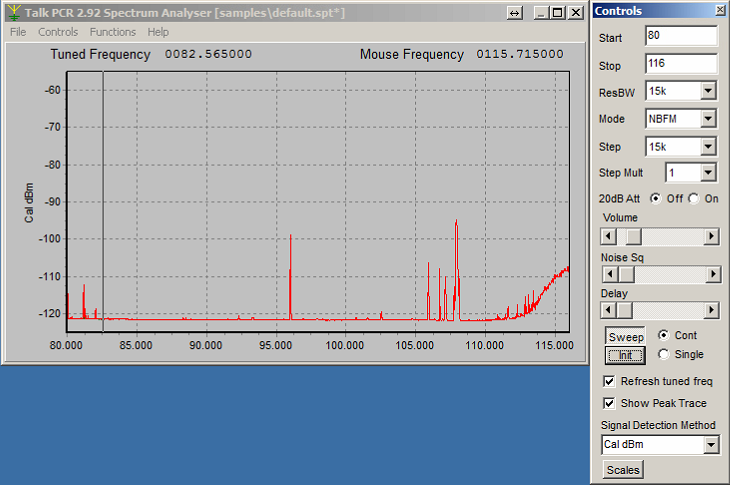The image size is (730, 485).
Task: Open Signal Detection Method dropdown
Action: point(711,445)
